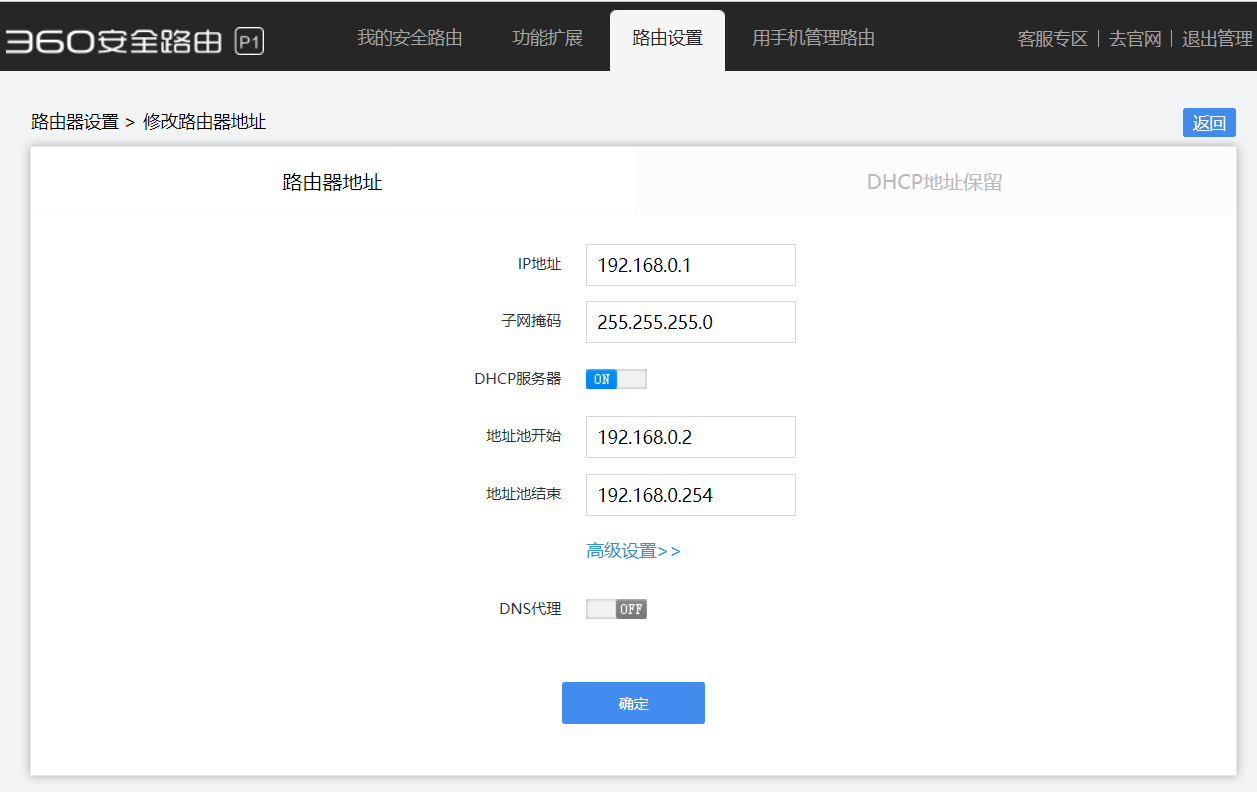The height and width of the screenshot is (792, 1257).
Task: Click the 地址池开始 input field
Action: [x=690, y=437]
